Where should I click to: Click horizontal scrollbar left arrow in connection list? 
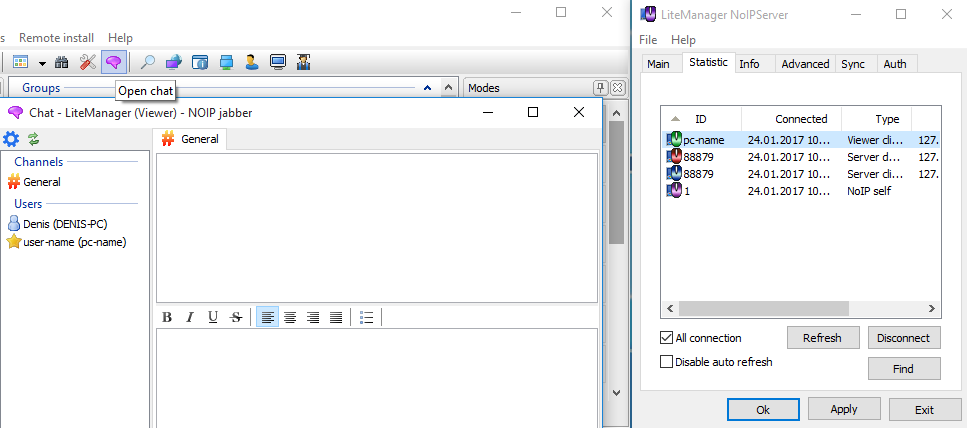670,308
